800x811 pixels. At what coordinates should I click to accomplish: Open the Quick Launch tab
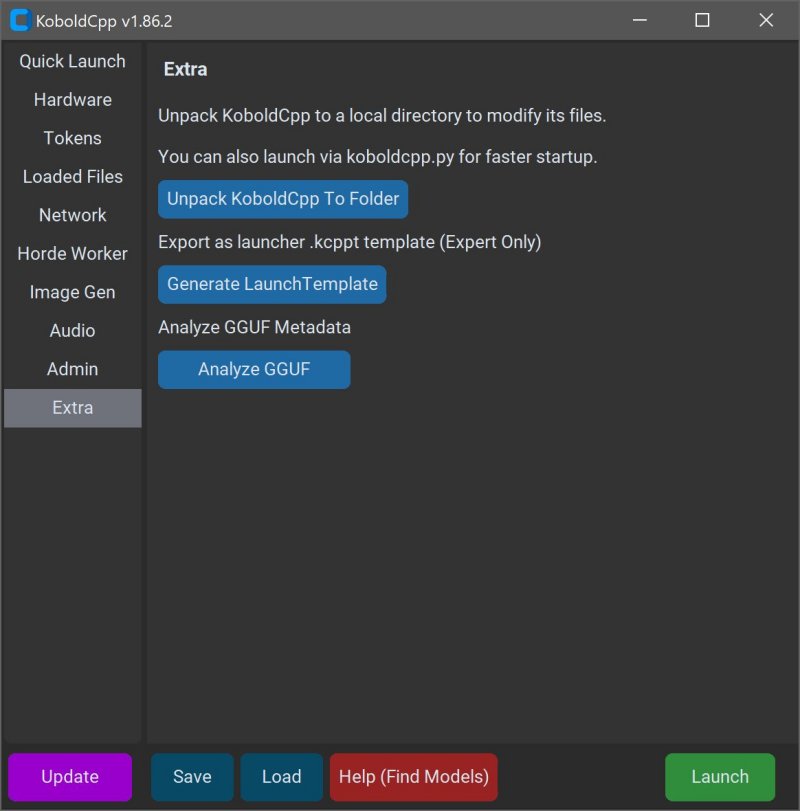point(73,61)
